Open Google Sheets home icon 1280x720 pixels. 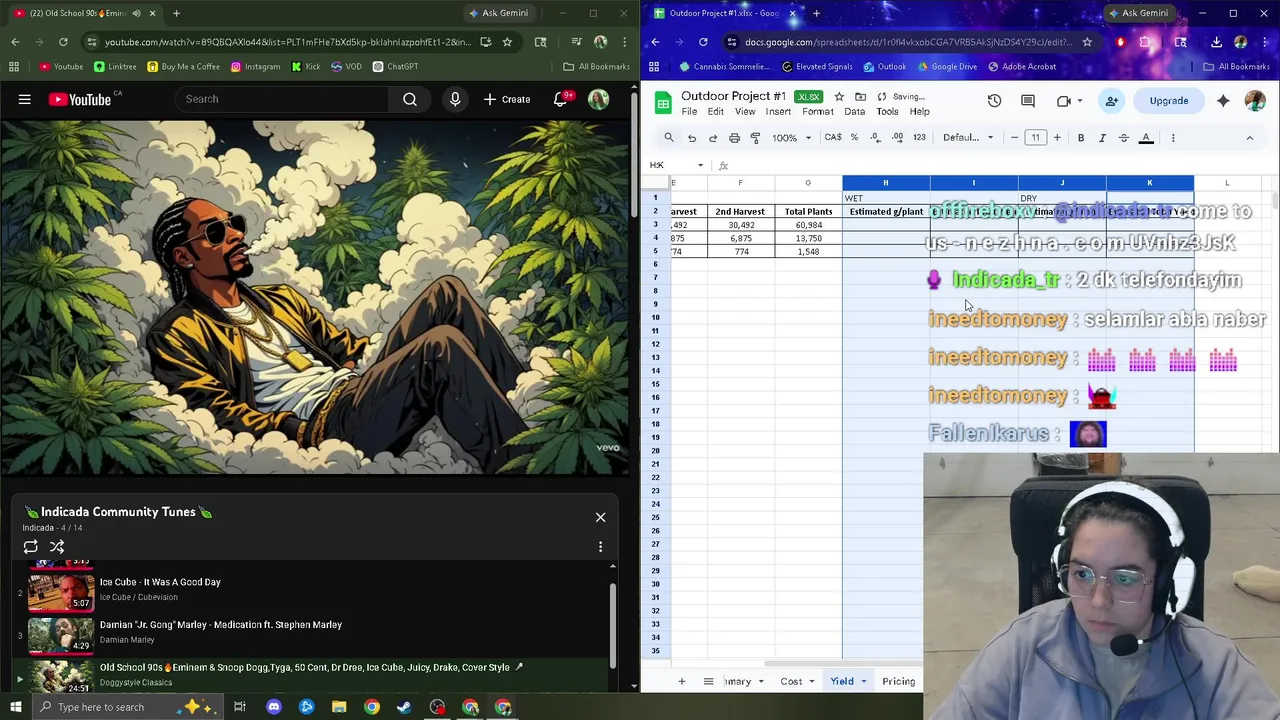tap(663, 103)
